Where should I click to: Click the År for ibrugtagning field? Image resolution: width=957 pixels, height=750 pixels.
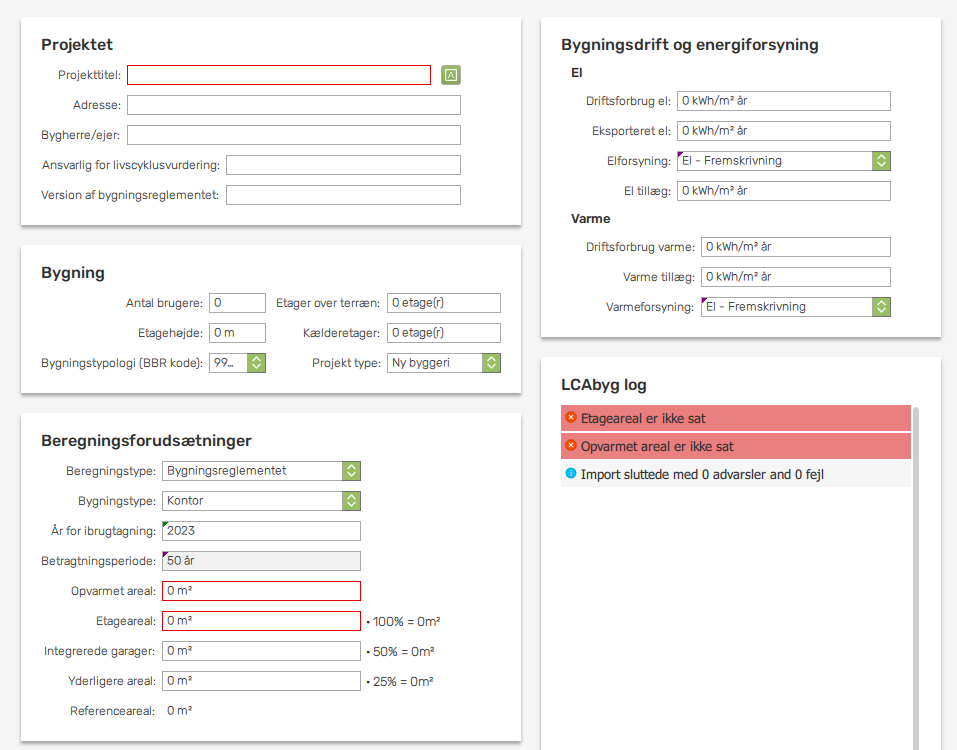pos(261,531)
